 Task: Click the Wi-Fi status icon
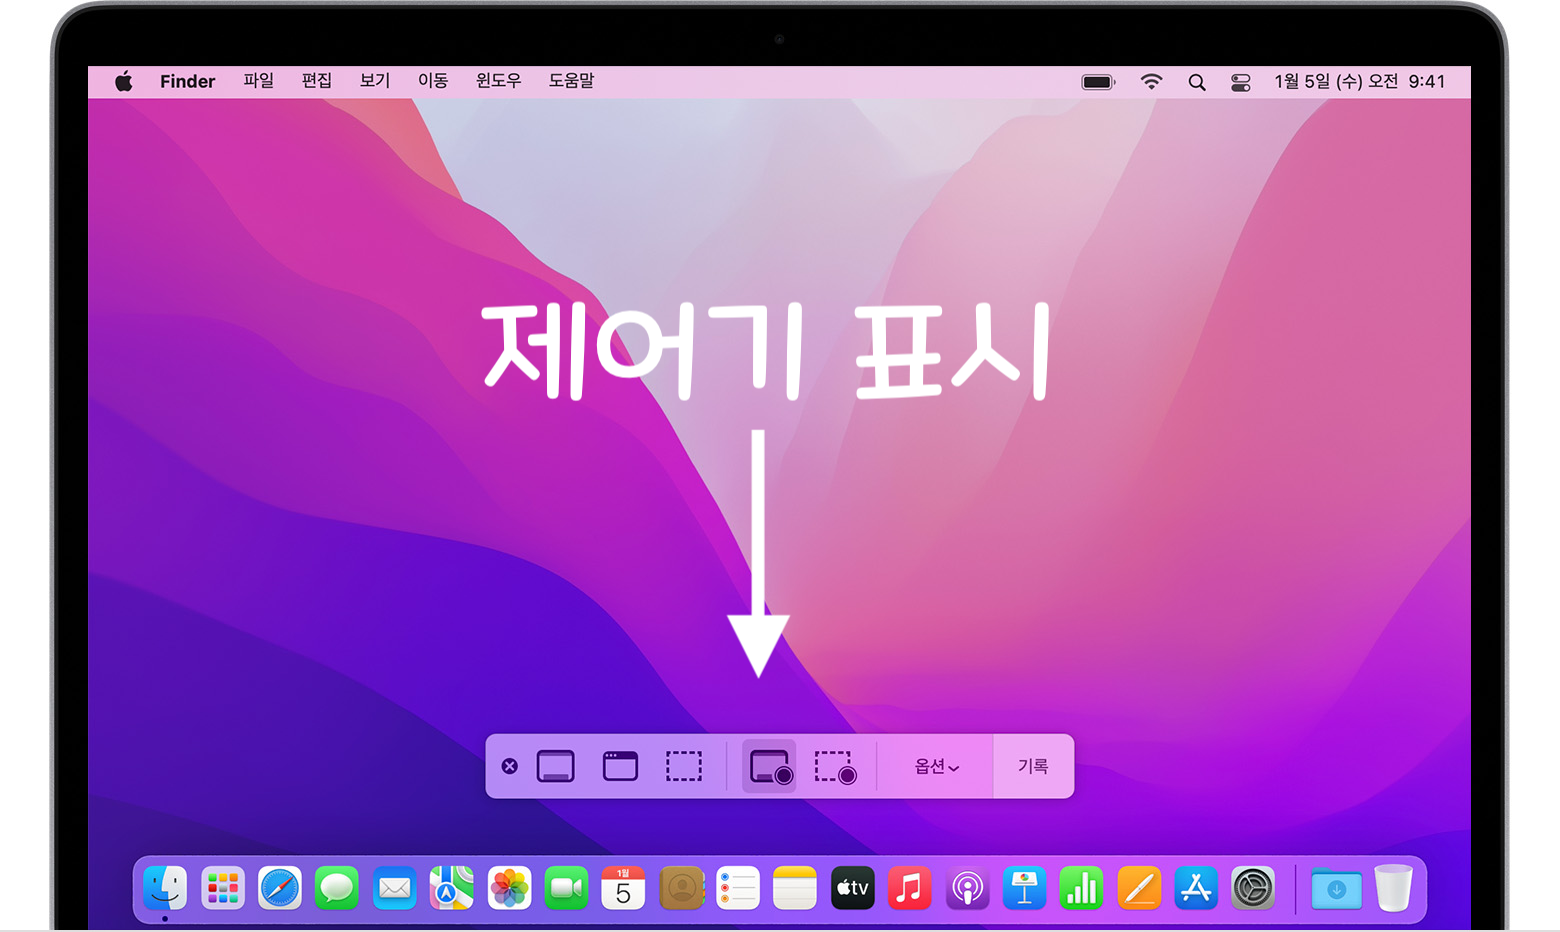coord(1151,81)
